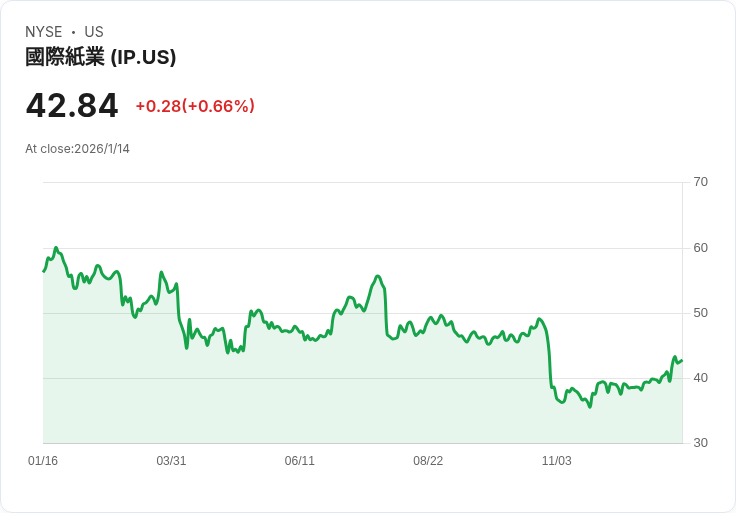Click the 70 label on price axis
The height and width of the screenshot is (513, 736).
tap(701, 182)
